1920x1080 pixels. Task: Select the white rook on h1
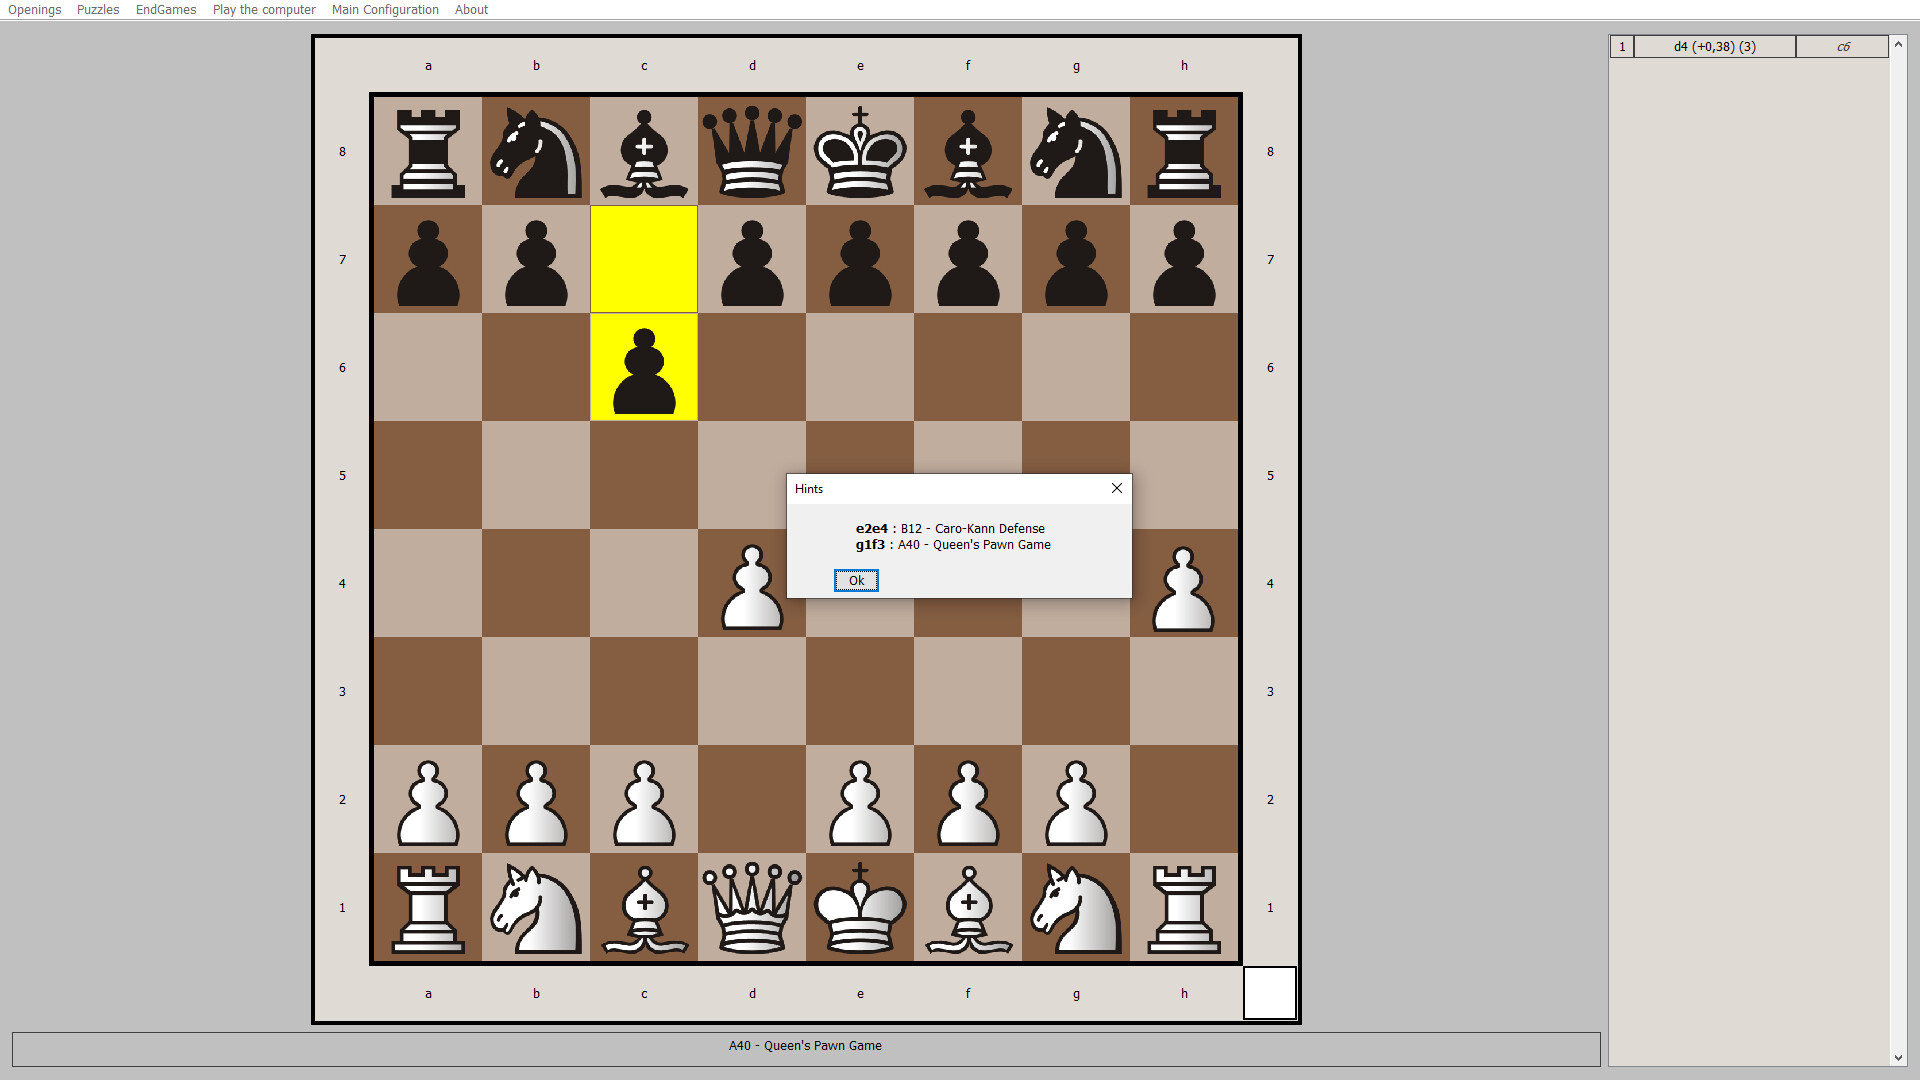(1185, 907)
